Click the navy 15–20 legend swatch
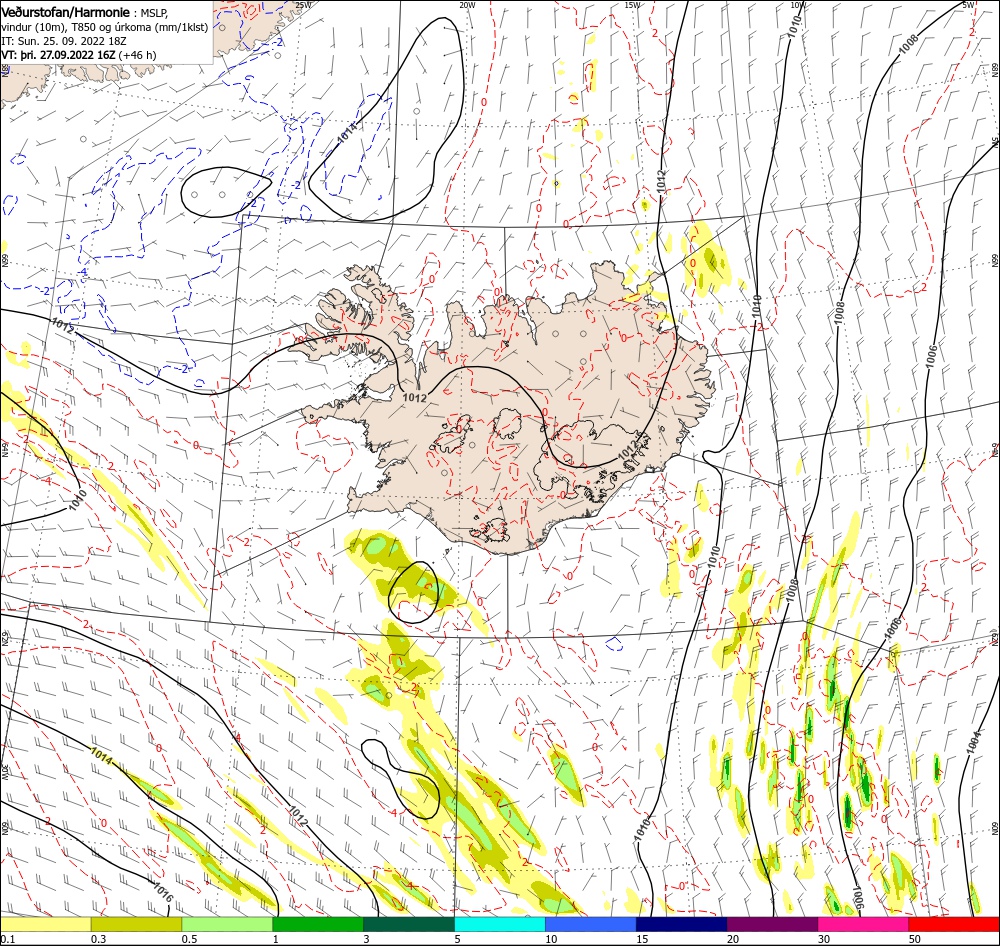 (682, 924)
